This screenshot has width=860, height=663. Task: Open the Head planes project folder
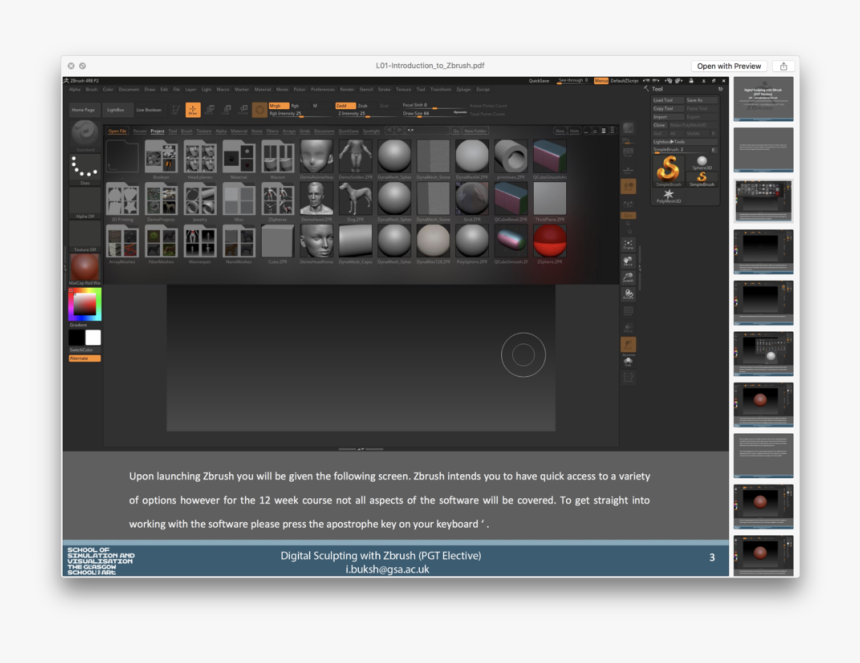pyautogui.click(x=200, y=157)
